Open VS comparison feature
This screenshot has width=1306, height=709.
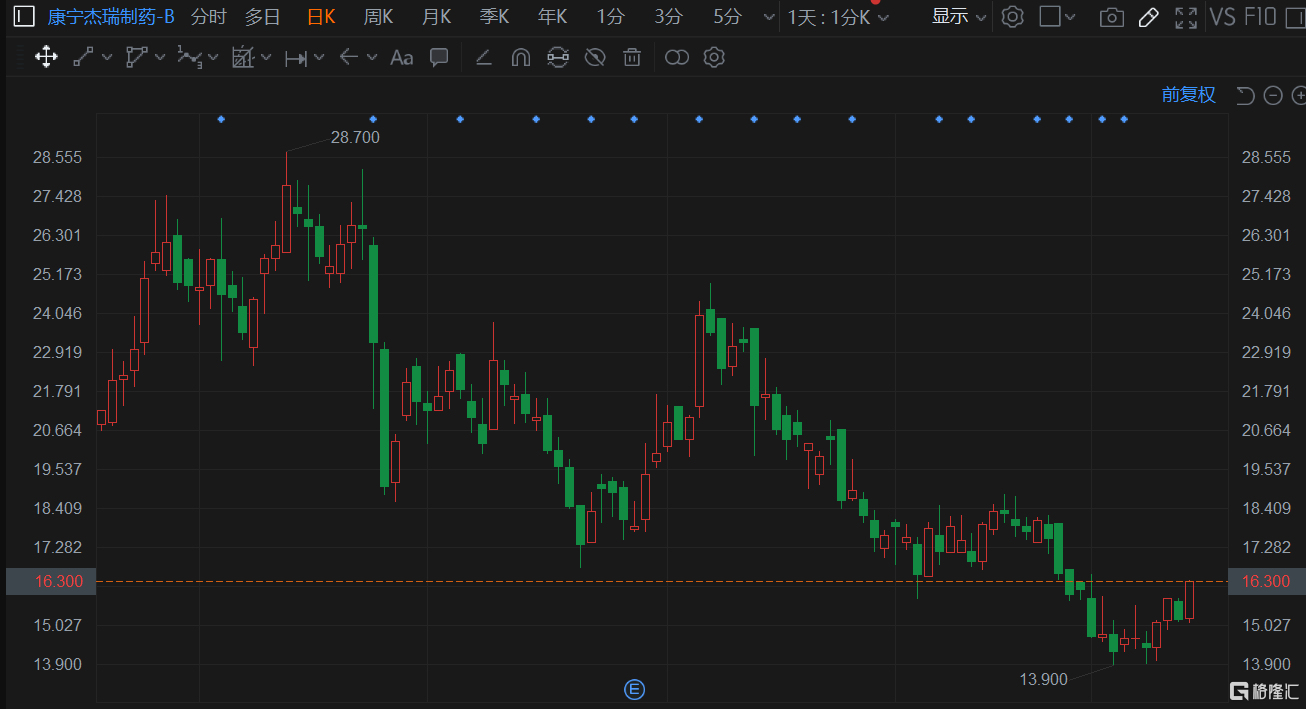tap(1222, 17)
